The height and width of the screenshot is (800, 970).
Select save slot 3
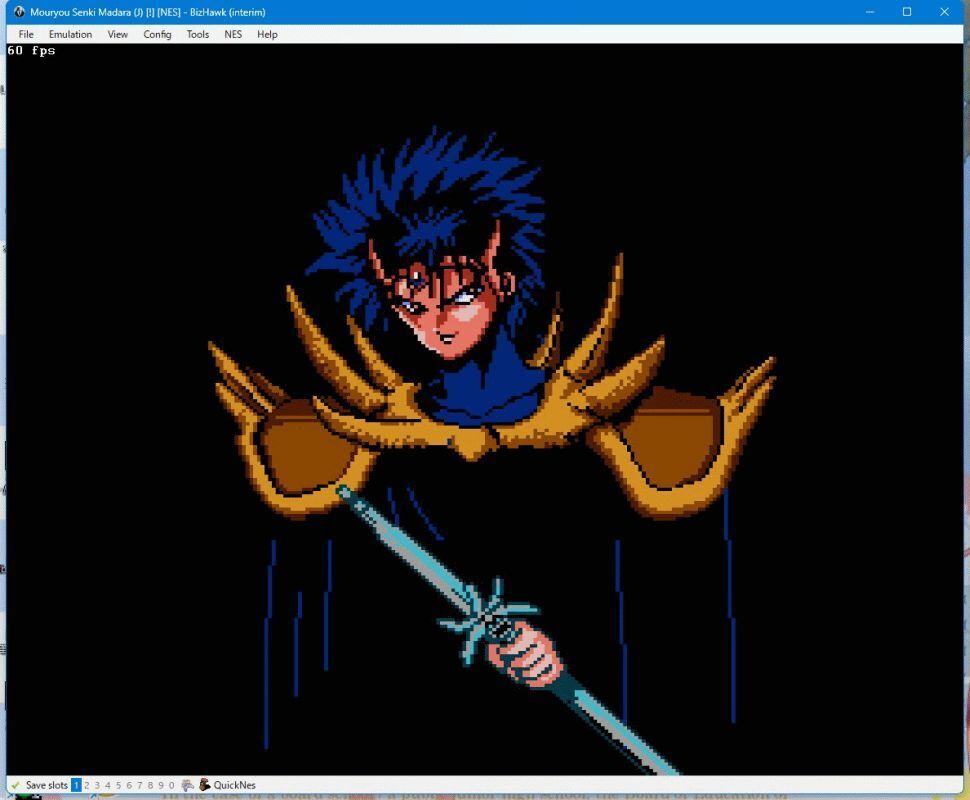tap(97, 785)
